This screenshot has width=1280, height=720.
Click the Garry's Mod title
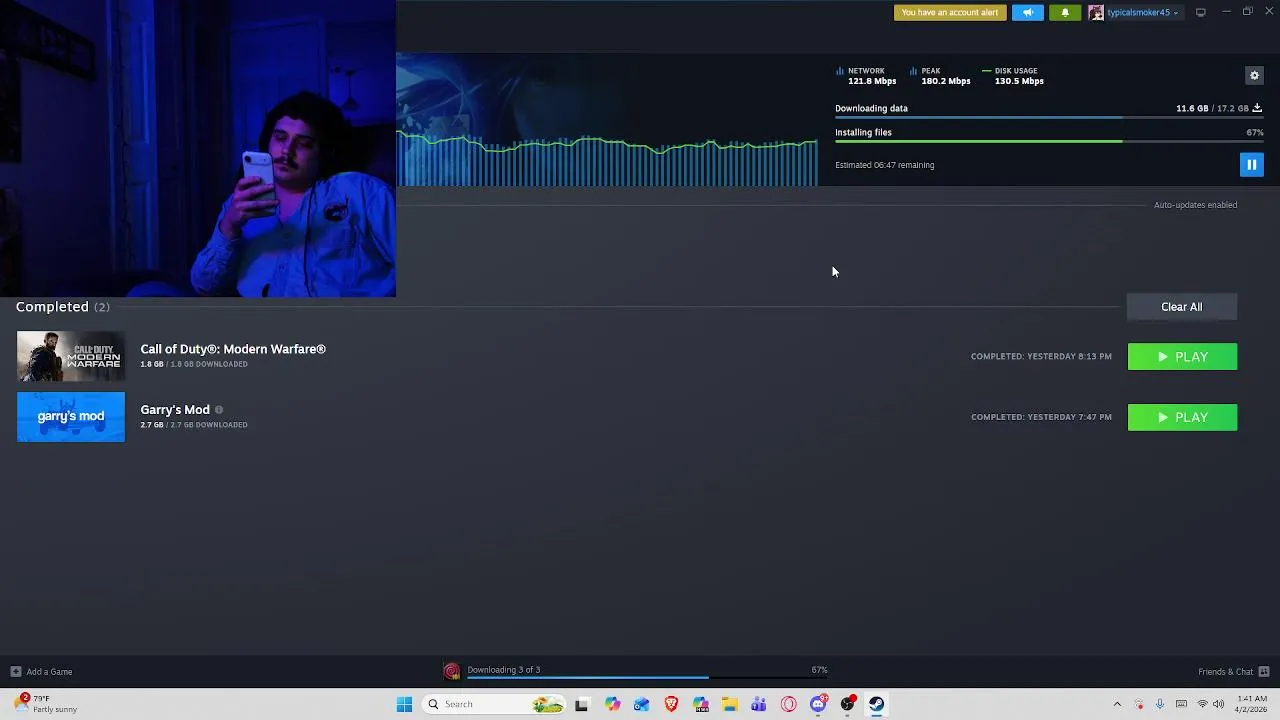(x=175, y=410)
